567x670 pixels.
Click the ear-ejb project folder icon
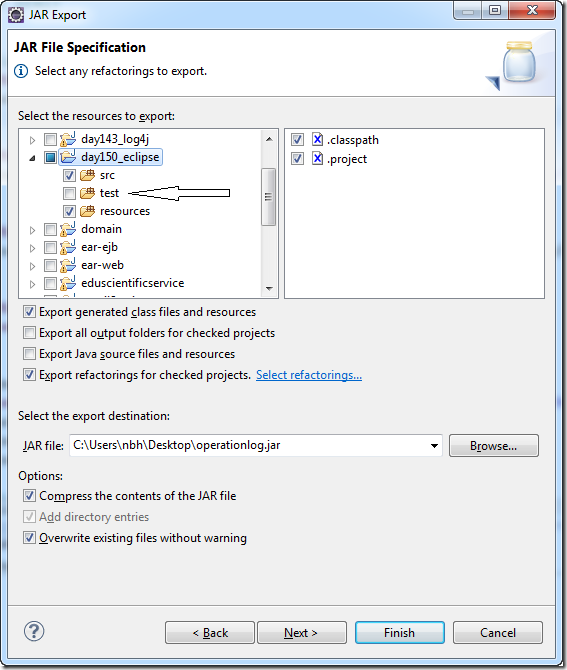[x=68, y=247]
